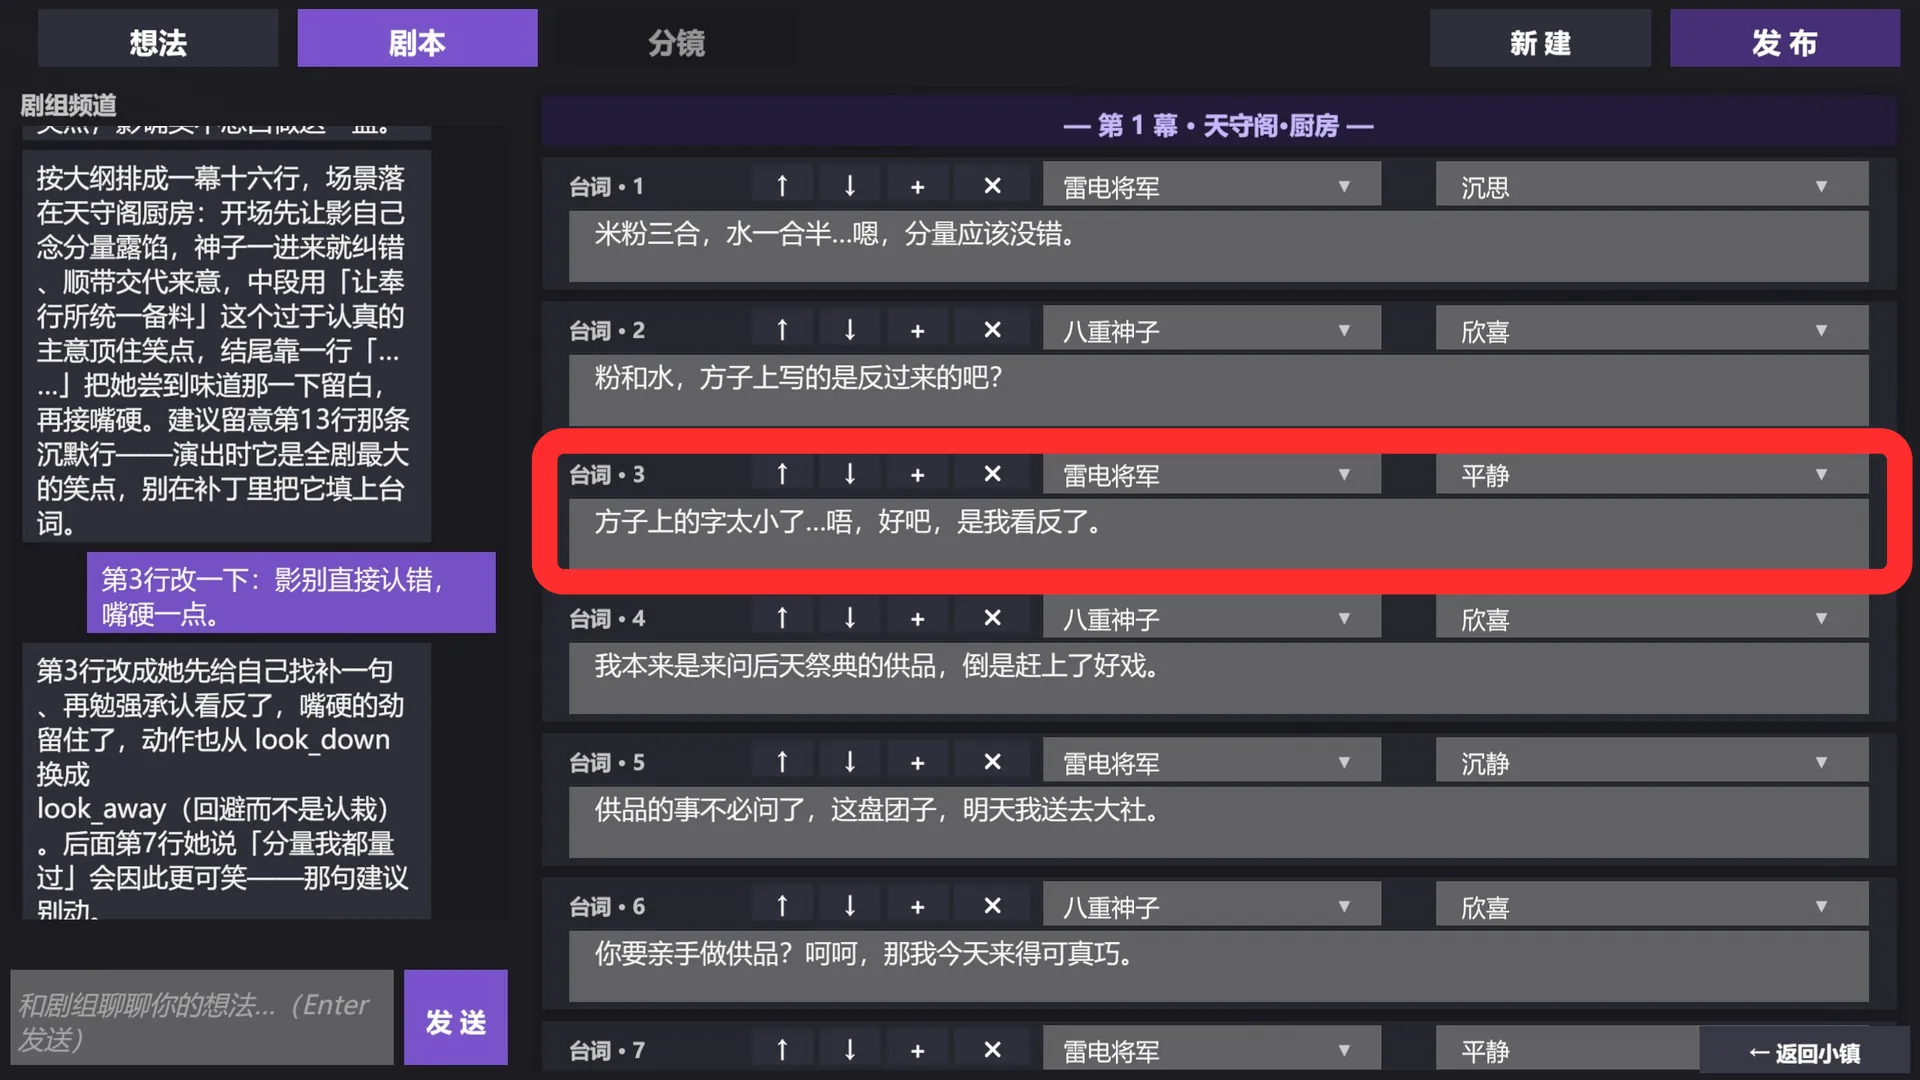
Task: Move line 台词•2 up
Action: 782,330
